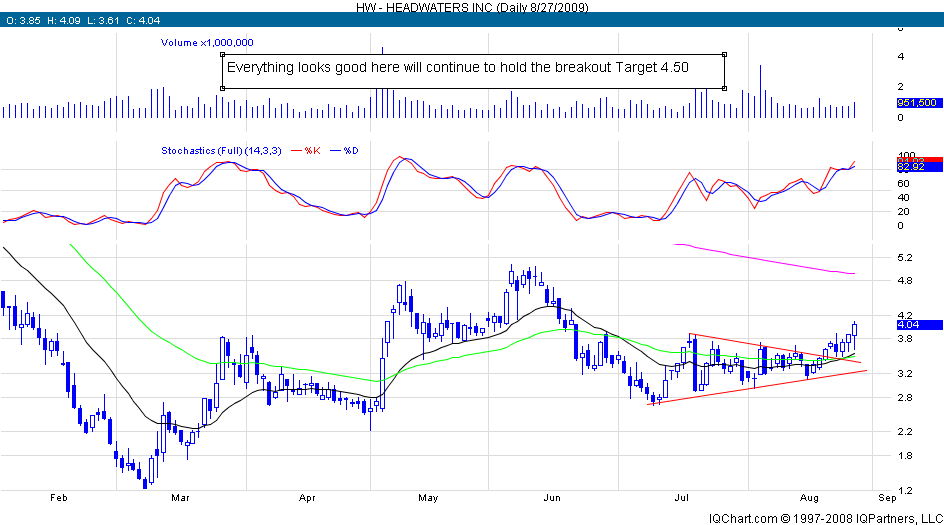Viewport: 944px width, 525px height.
Task: Click the Stochastics (Full) (14,3,3) label
Action: (221, 151)
